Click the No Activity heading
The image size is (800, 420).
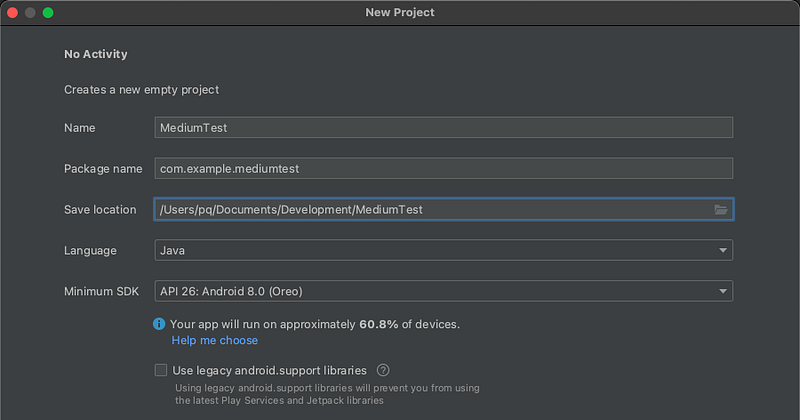tap(96, 54)
